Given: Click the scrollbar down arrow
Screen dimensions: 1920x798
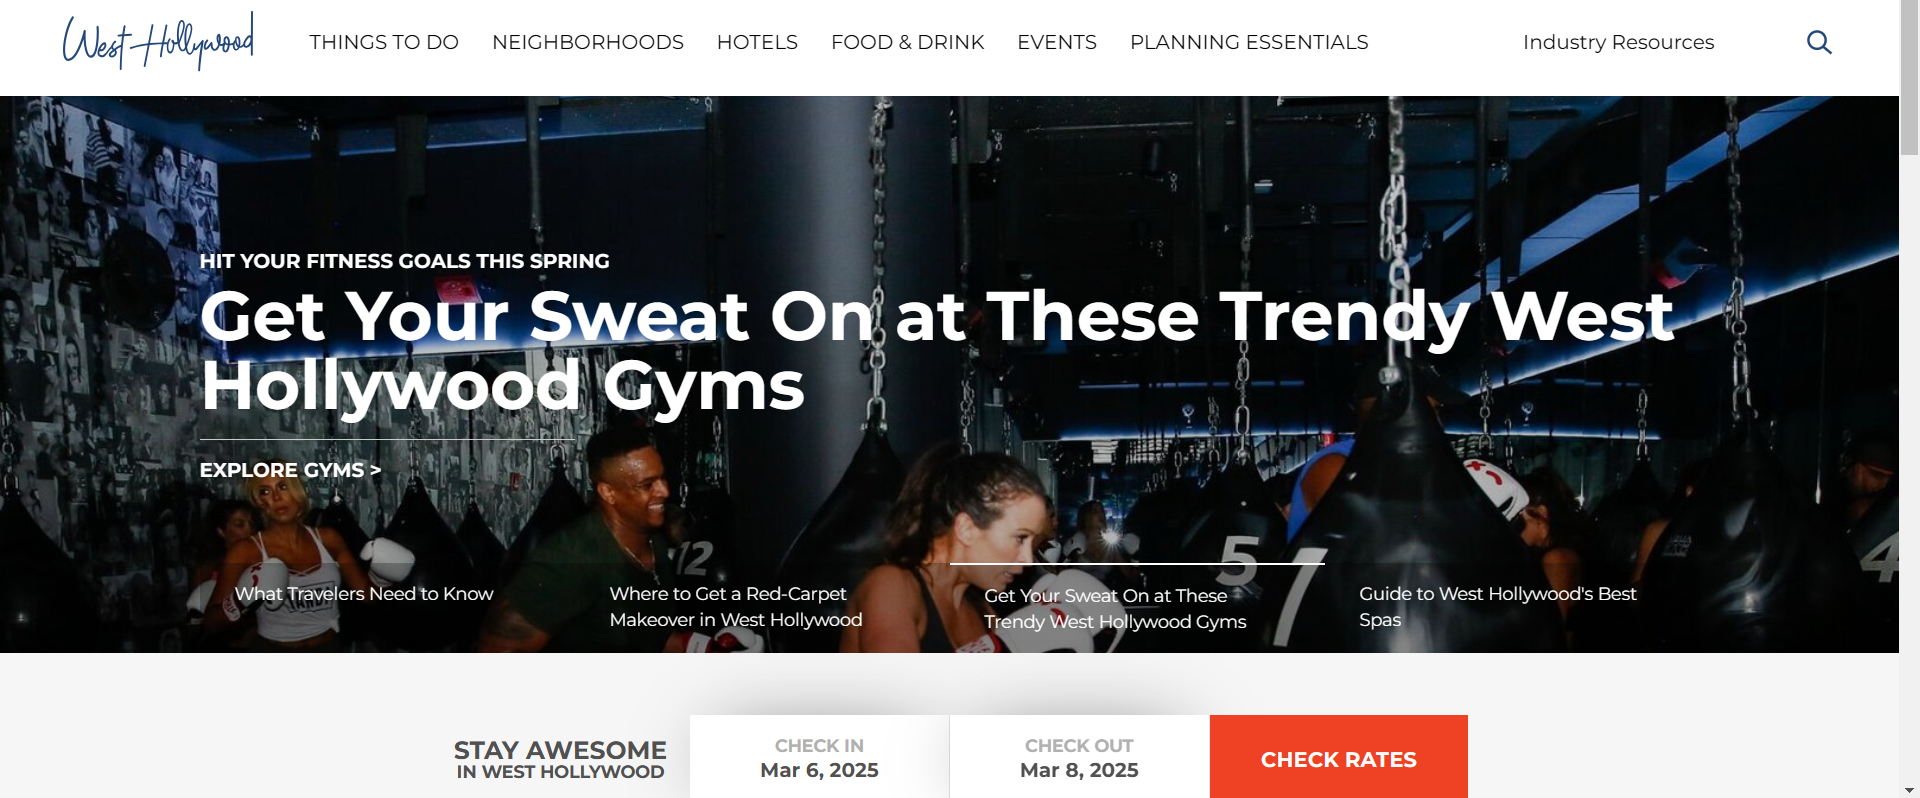Looking at the screenshot, I should 1909,790.
